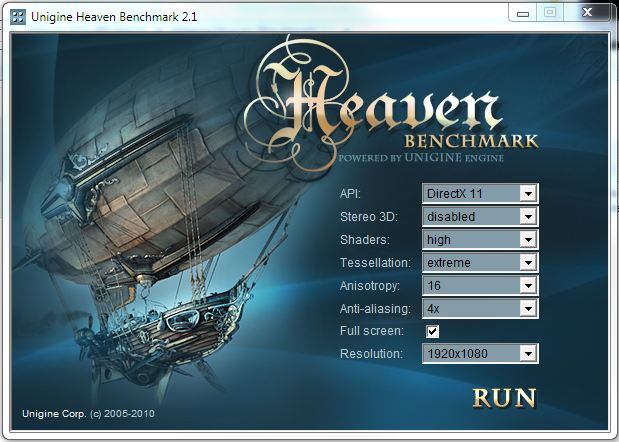This screenshot has height=442, width=619.
Task: Click the Heaven Benchmark logo
Action: point(391,105)
